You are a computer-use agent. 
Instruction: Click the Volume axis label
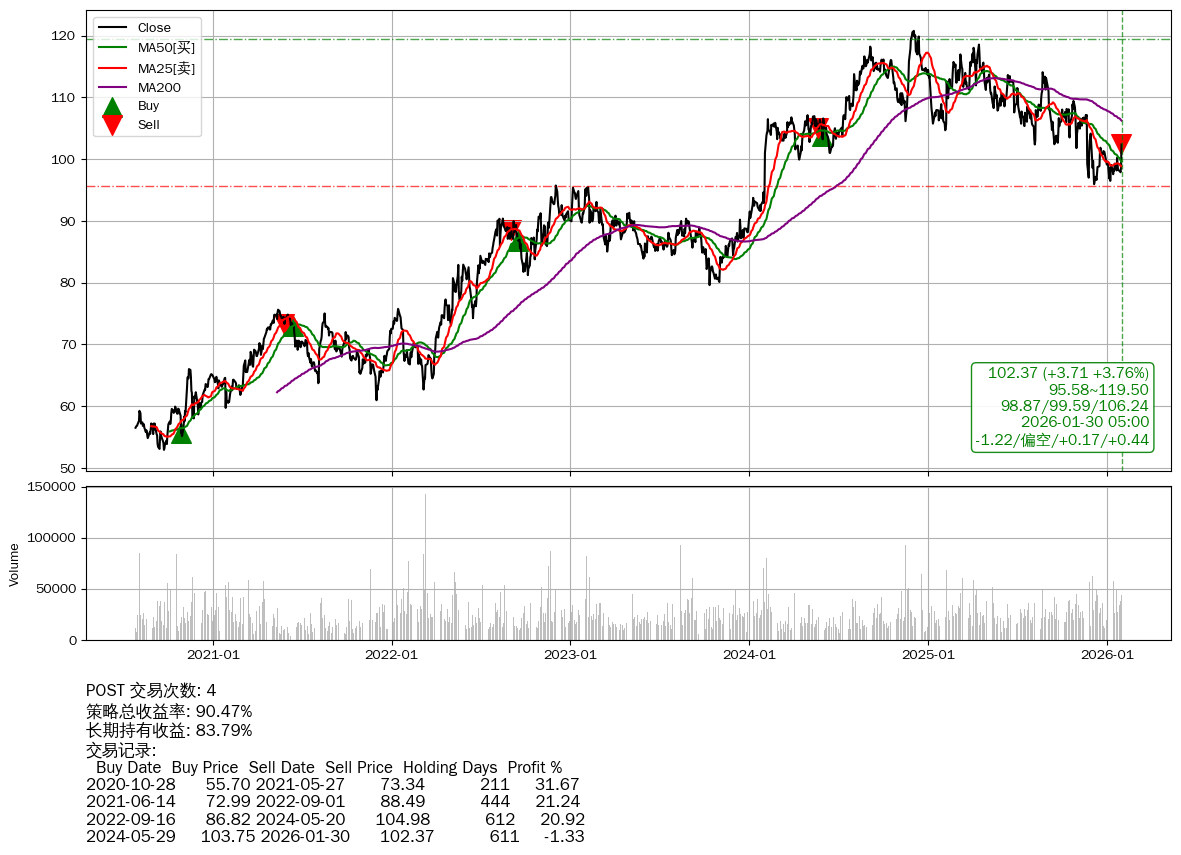point(14,564)
